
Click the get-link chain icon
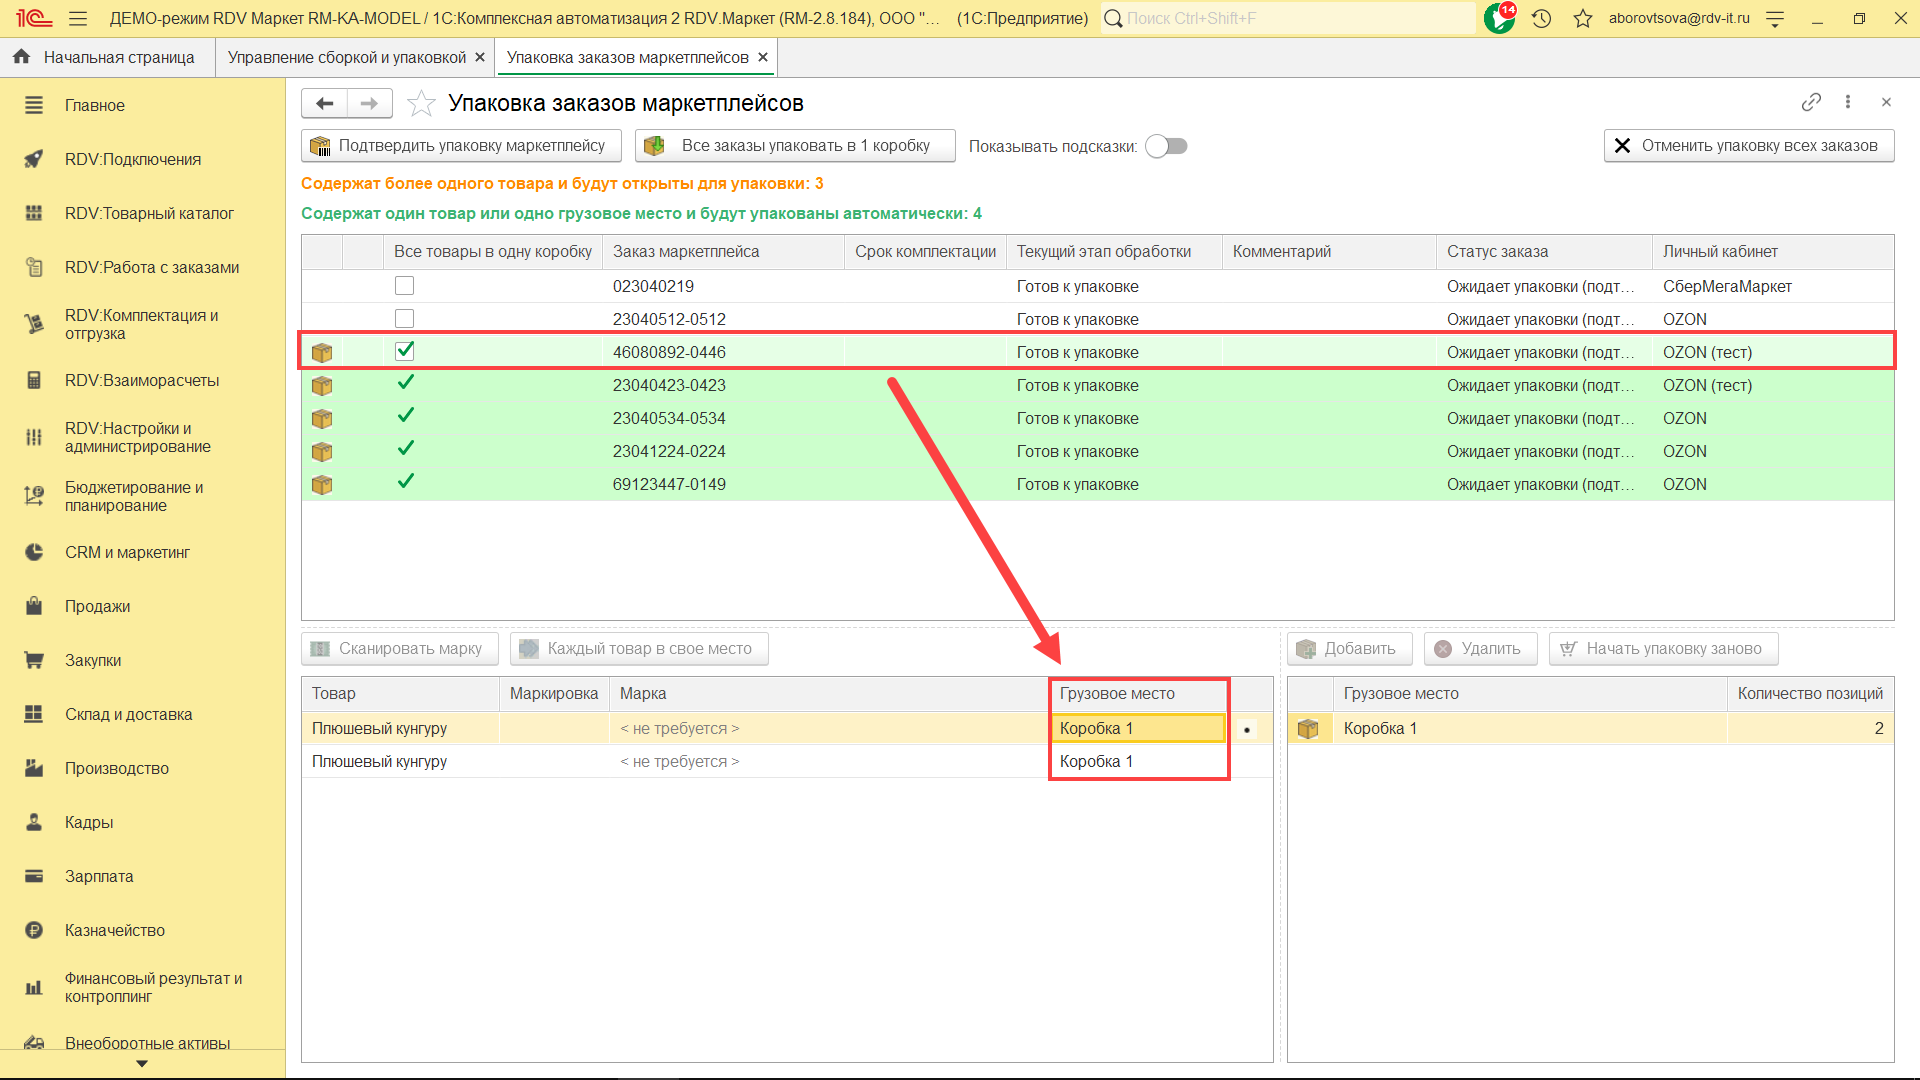click(1811, 102)
